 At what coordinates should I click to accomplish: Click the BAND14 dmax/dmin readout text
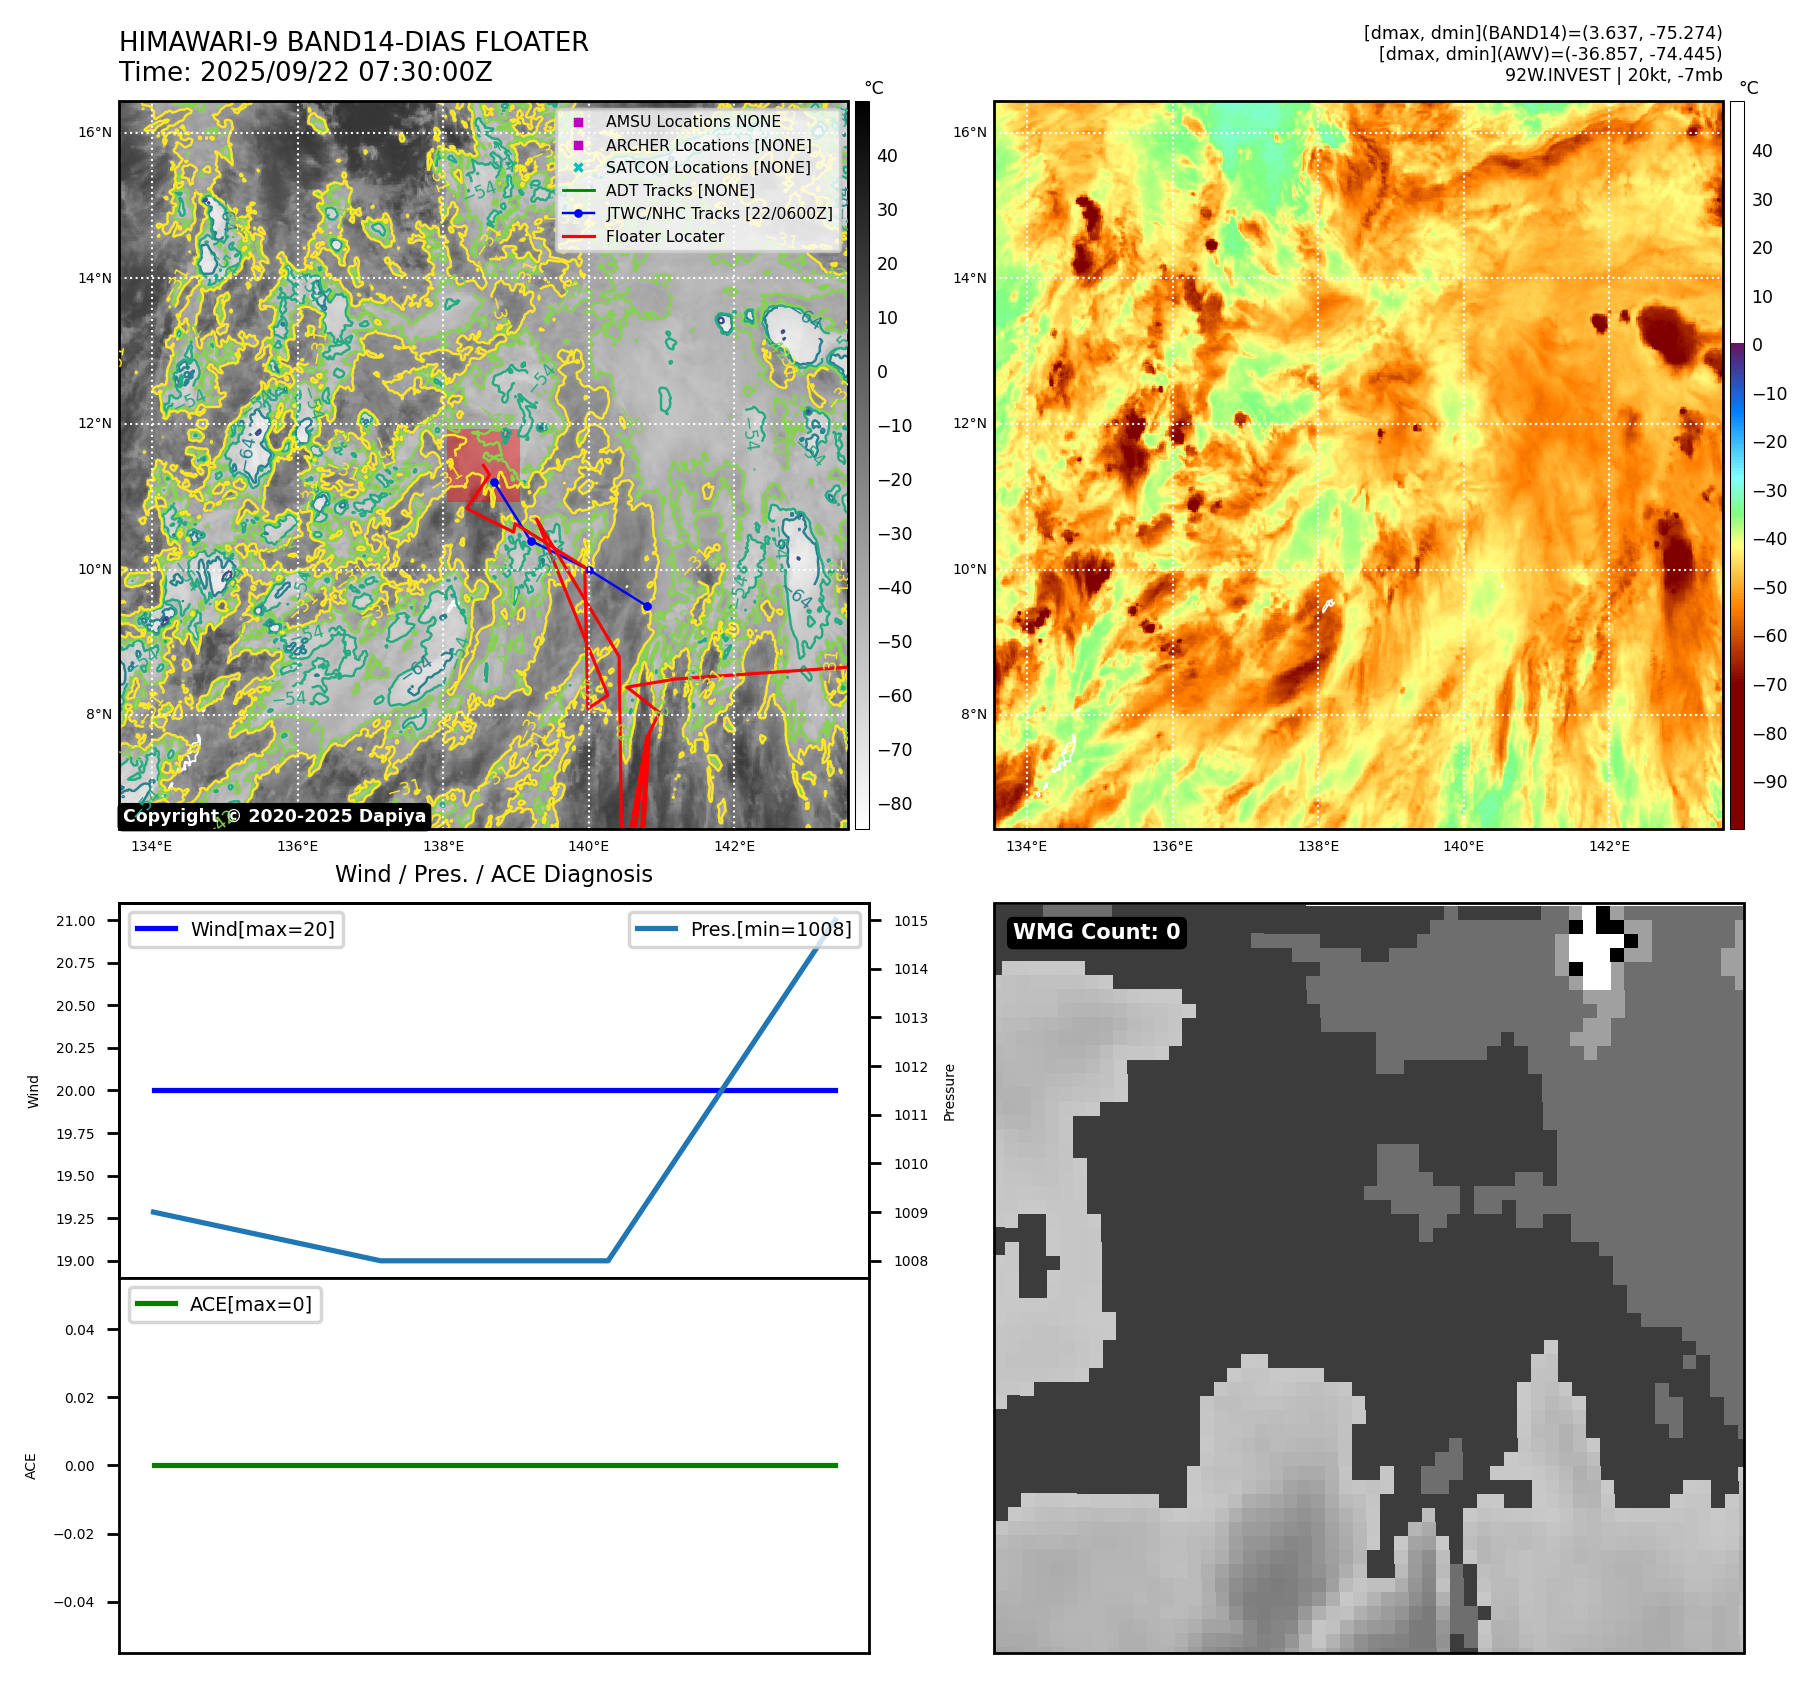coord(1543,33)
